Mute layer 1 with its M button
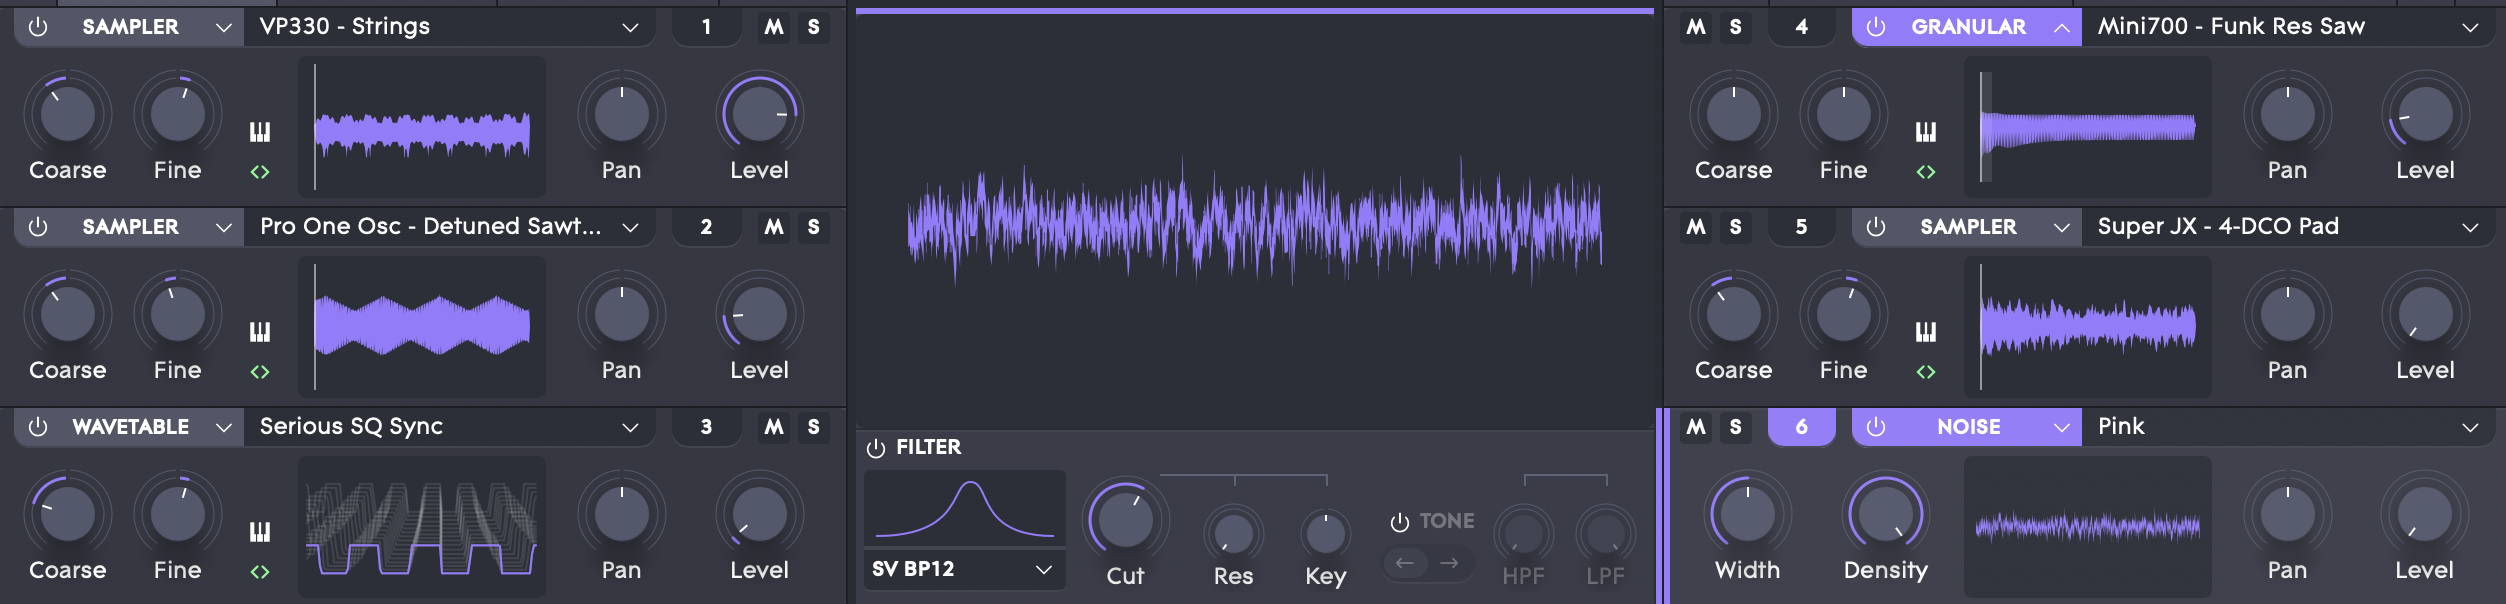 pos(774,27)
